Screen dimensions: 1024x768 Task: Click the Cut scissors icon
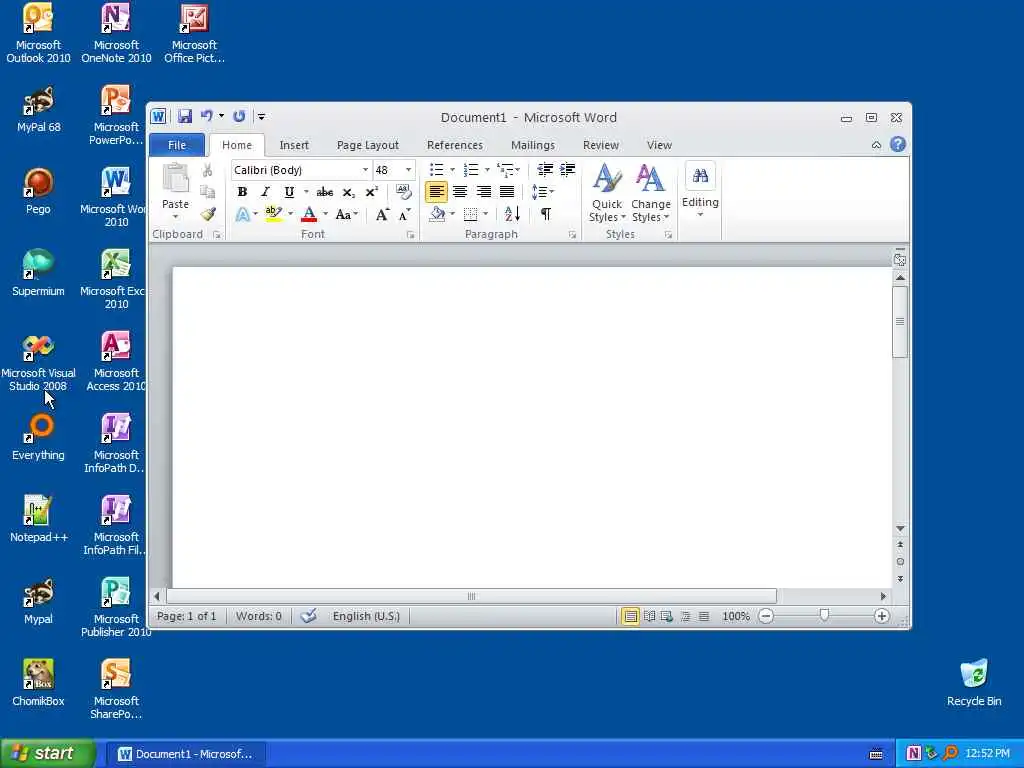click(208, 170)
